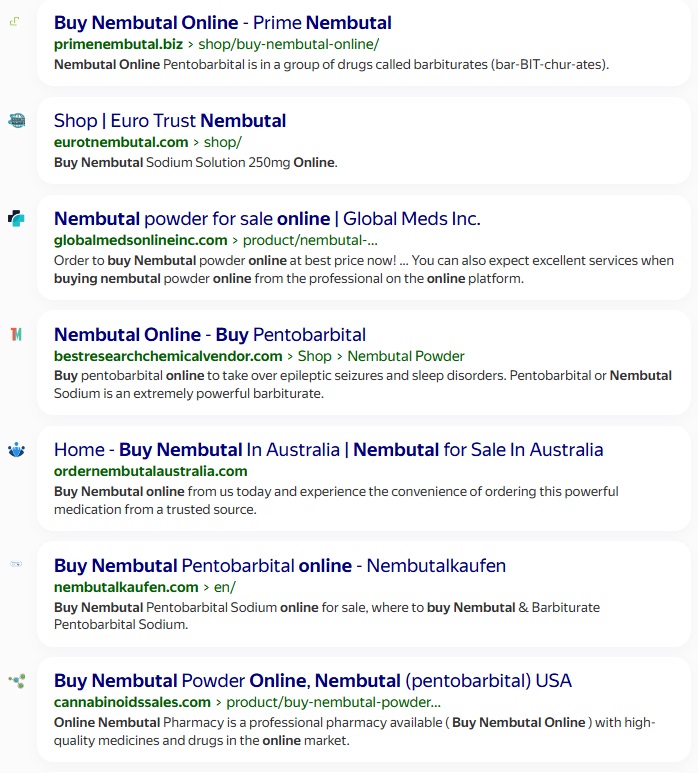Click the 'product/nembutal-...' URL path
Image resolution: width=698 pixels, height=773 pixels.
pyautogui.click(x=310, y=241)
